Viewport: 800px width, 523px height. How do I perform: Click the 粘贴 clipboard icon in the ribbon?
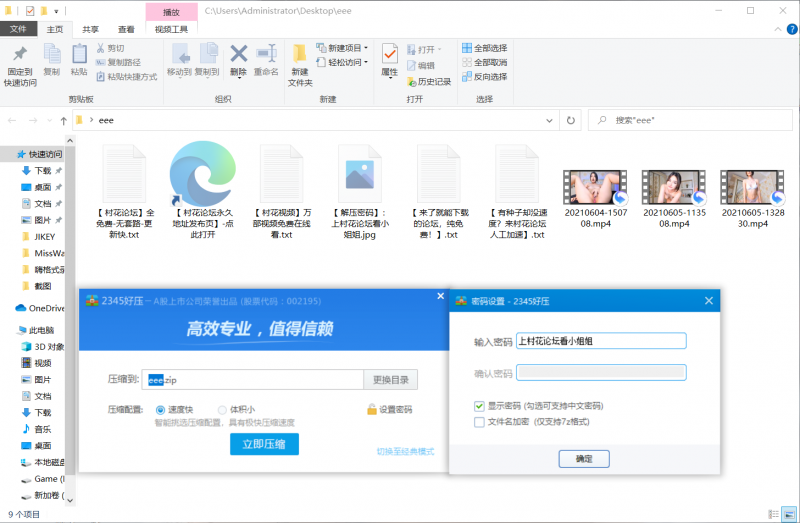(79, 54)
